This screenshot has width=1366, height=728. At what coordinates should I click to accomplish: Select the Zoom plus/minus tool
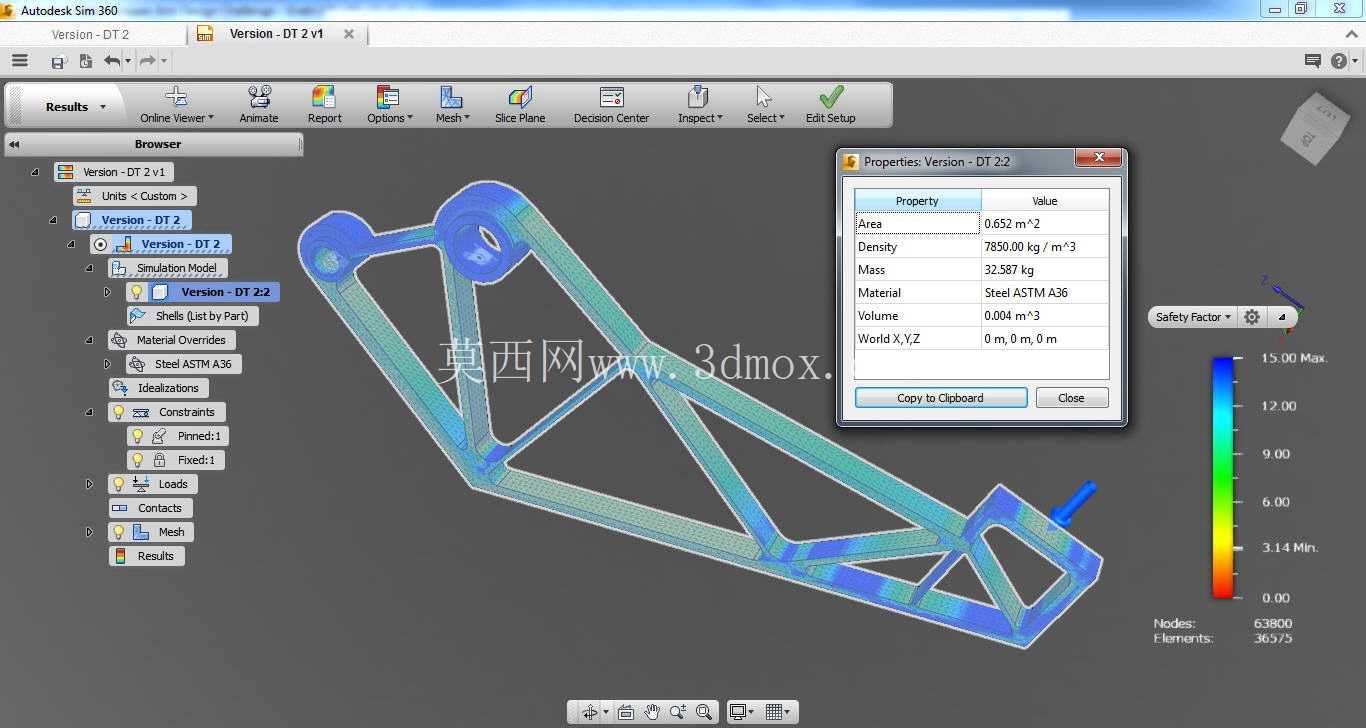[678, 712]
